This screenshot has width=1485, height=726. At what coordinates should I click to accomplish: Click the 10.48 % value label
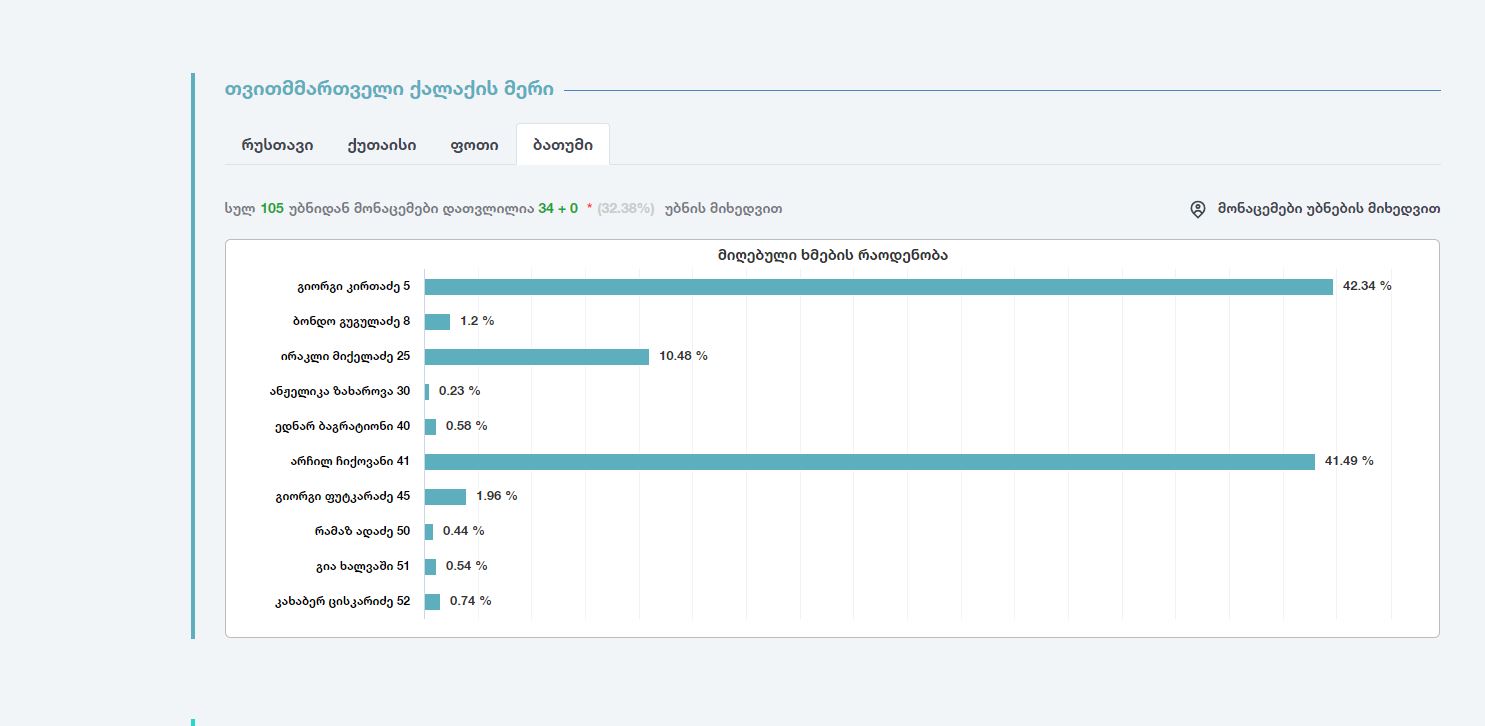[683, 356]
